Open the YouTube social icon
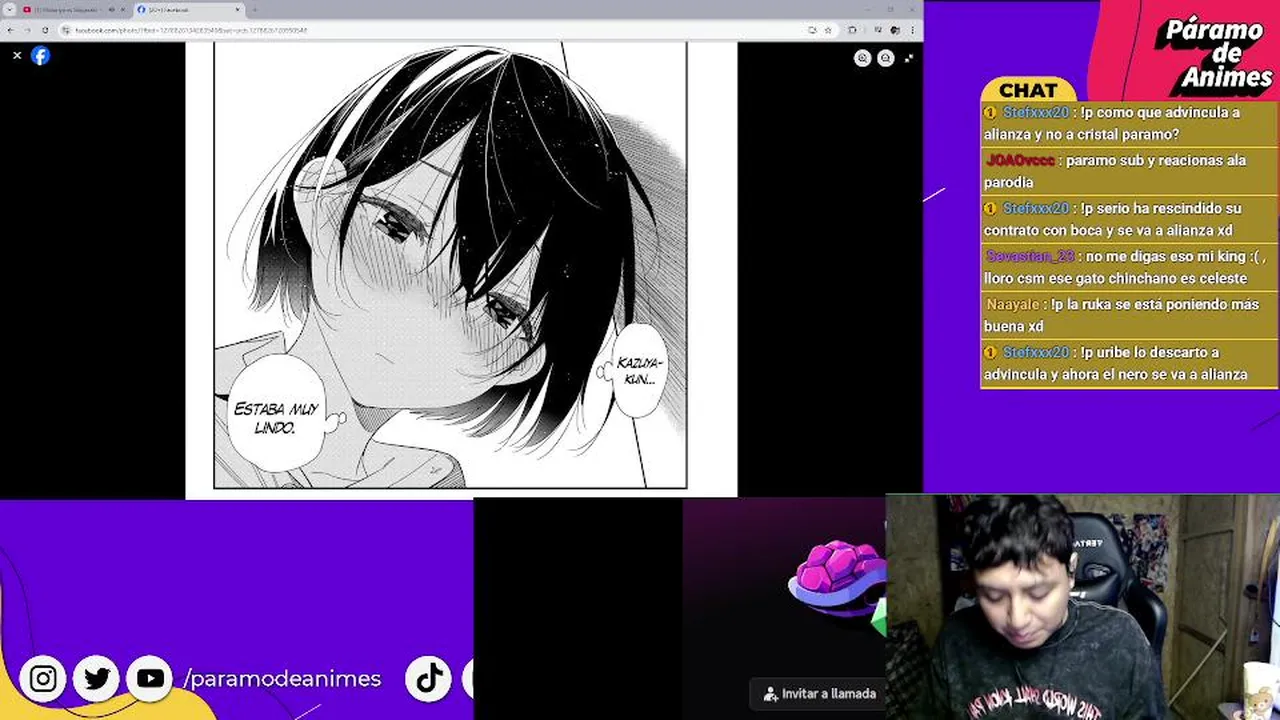The width and height of the screenshot is (1280, 720). tap(150, 679)
